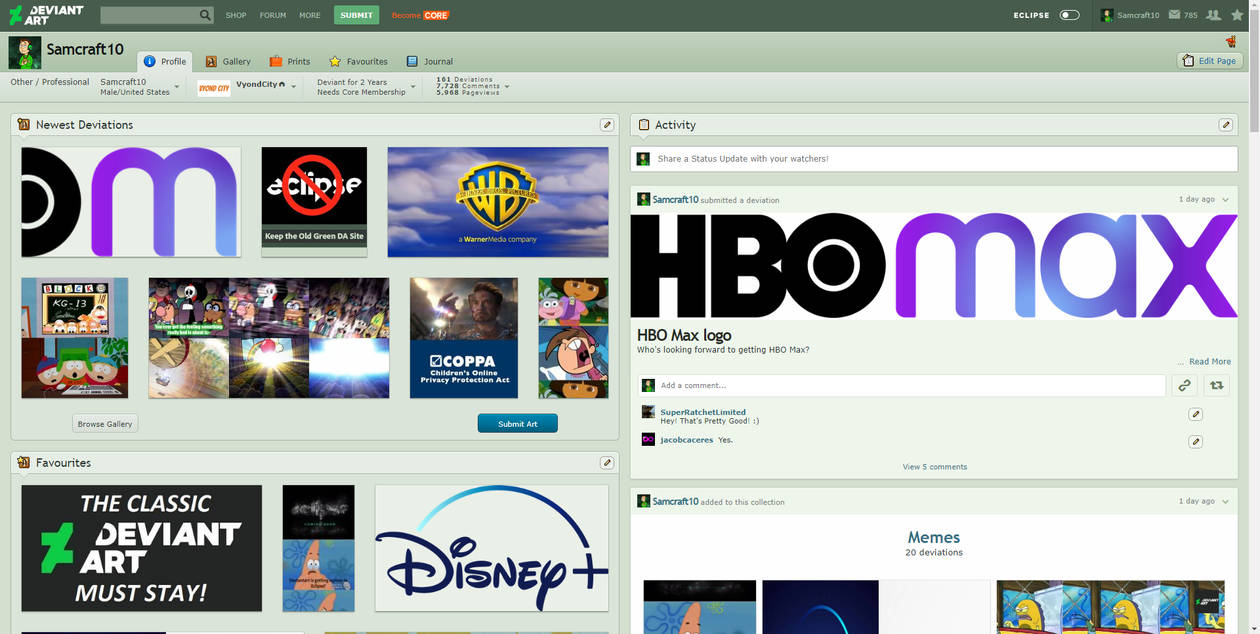Open the Memes collection title link

(x=934, y=537)
